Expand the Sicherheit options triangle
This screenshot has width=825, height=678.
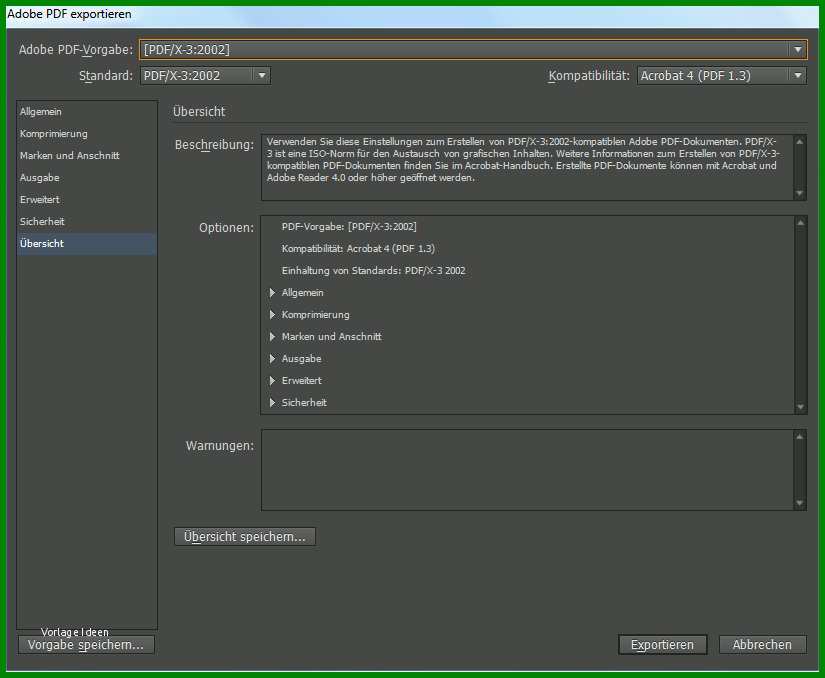pos(273,402)
